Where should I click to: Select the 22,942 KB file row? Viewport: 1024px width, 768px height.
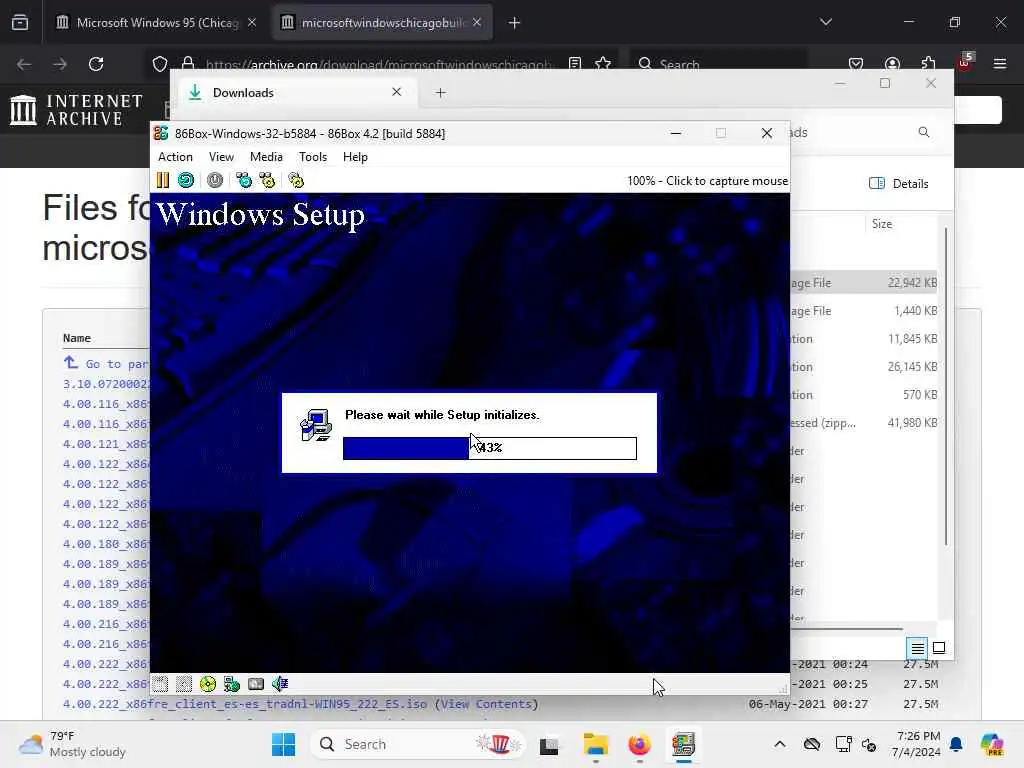click(x=864, y=283)
